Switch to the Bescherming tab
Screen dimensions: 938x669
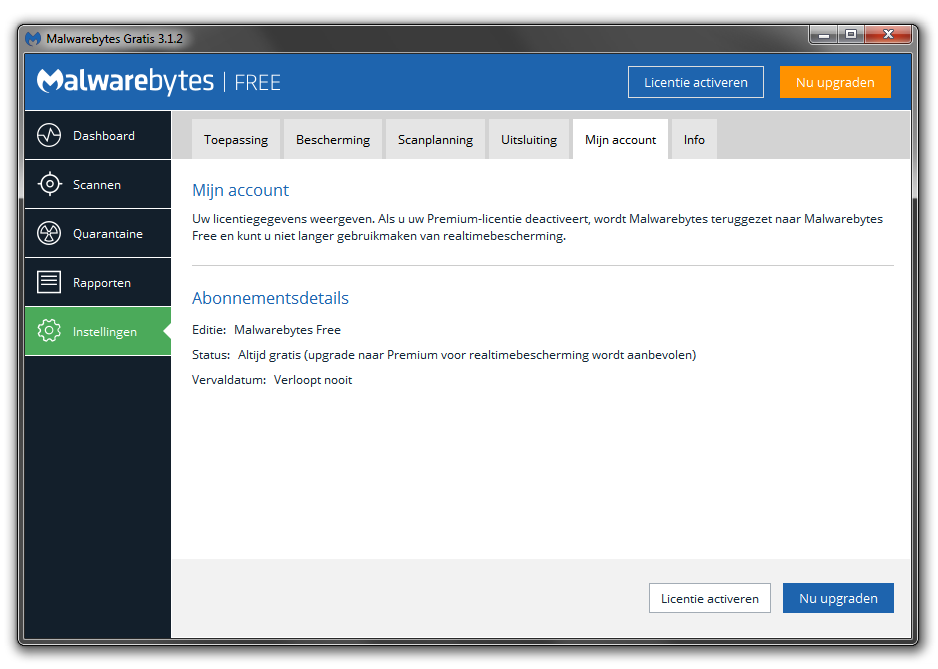[333, 139]
